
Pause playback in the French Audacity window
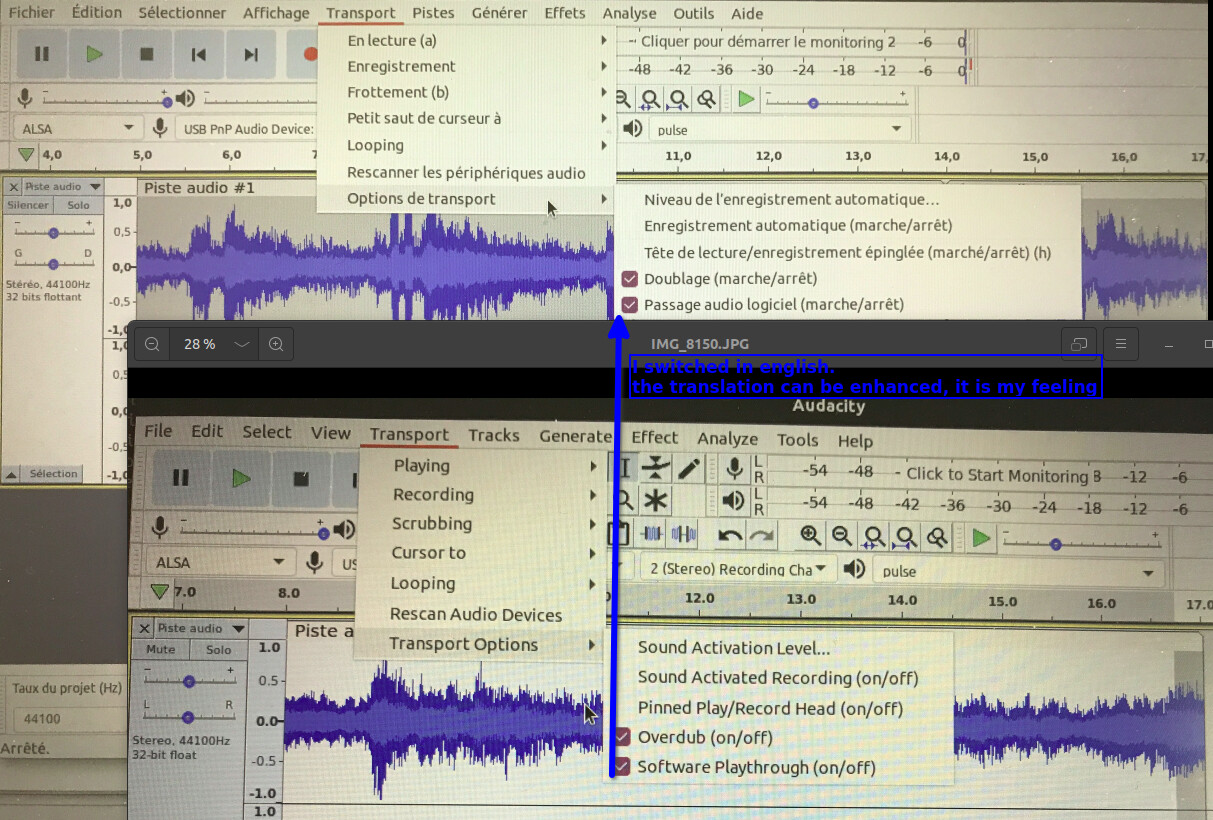coord(42,54)
